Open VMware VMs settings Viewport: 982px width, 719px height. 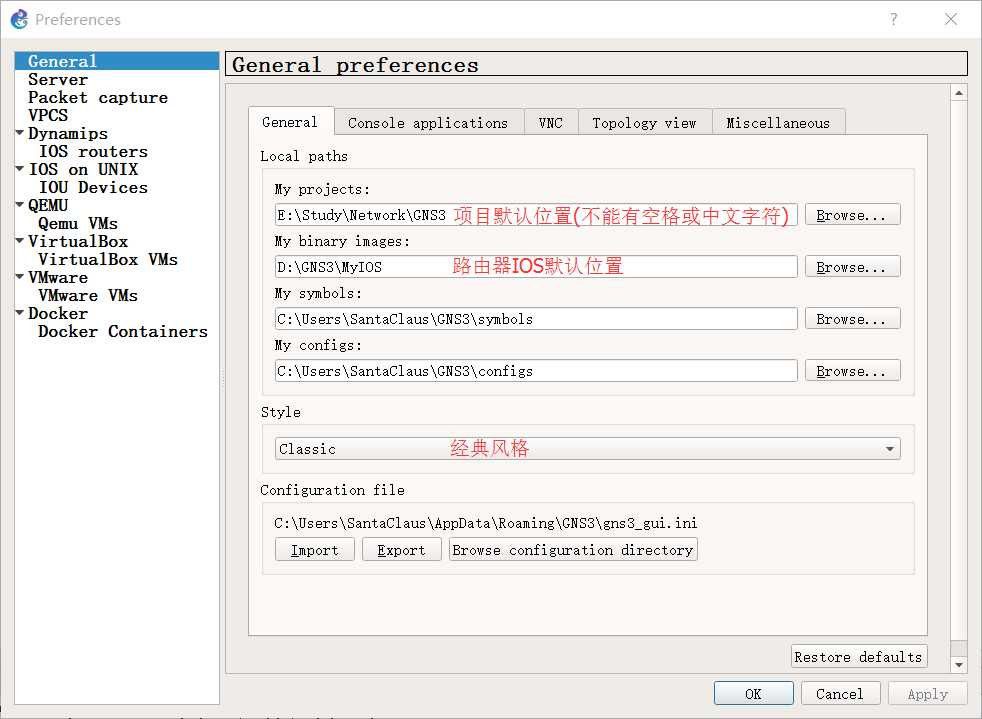(88, 296)
